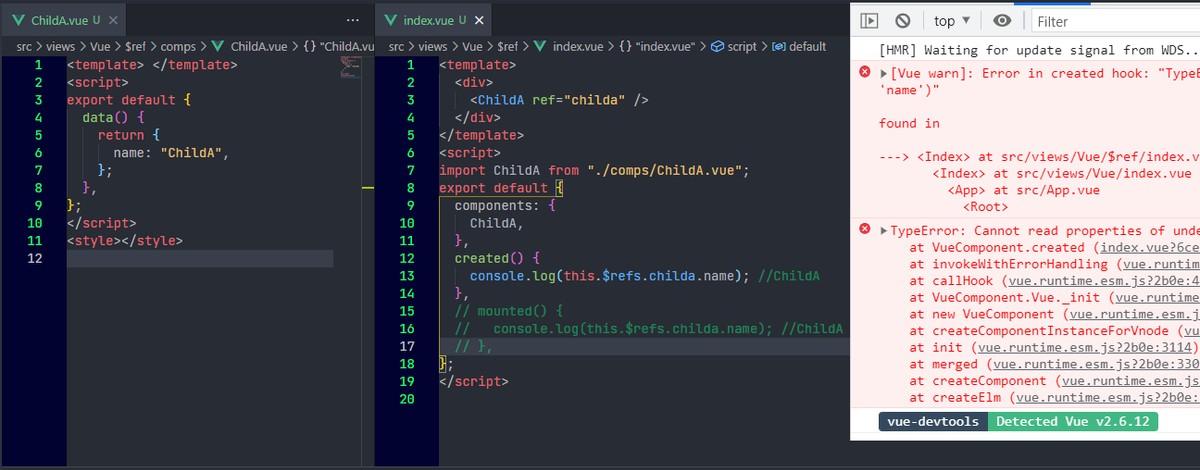Expand the Vue warn error message
This screenshot has width=1200, height=470.
point(883,73)
